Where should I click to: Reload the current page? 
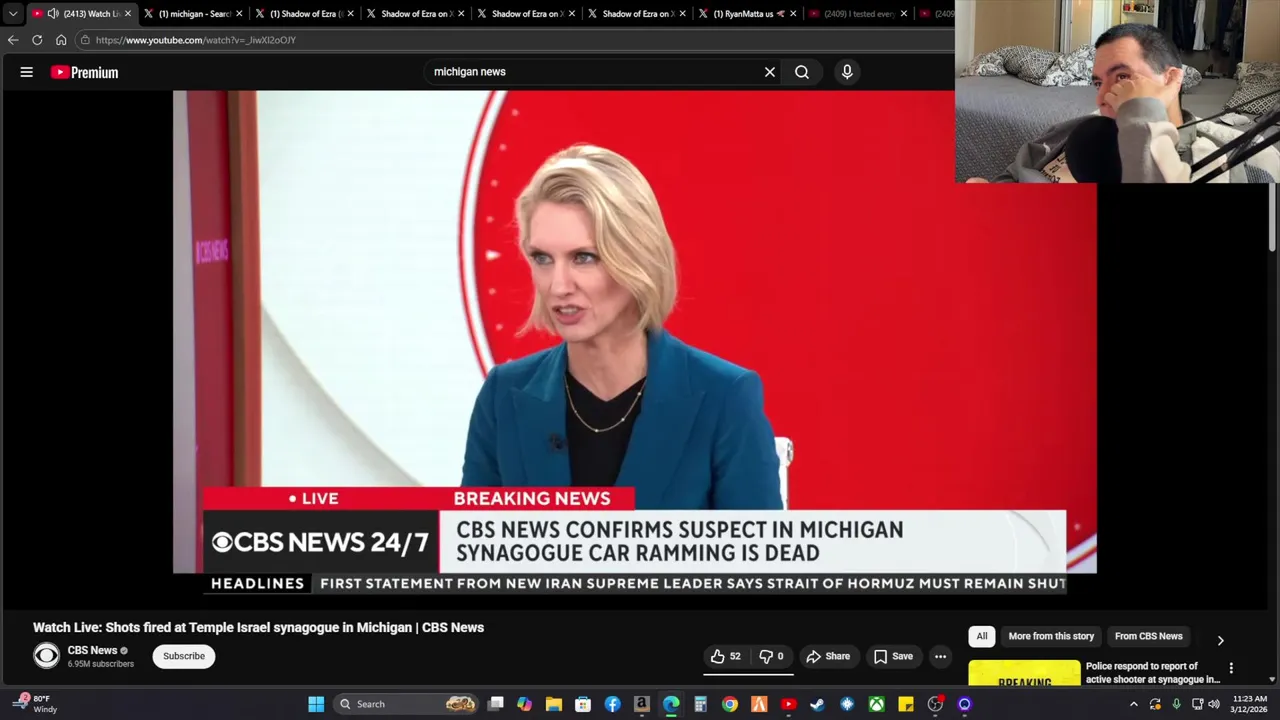pyautogui.click(x=37, y=40)
